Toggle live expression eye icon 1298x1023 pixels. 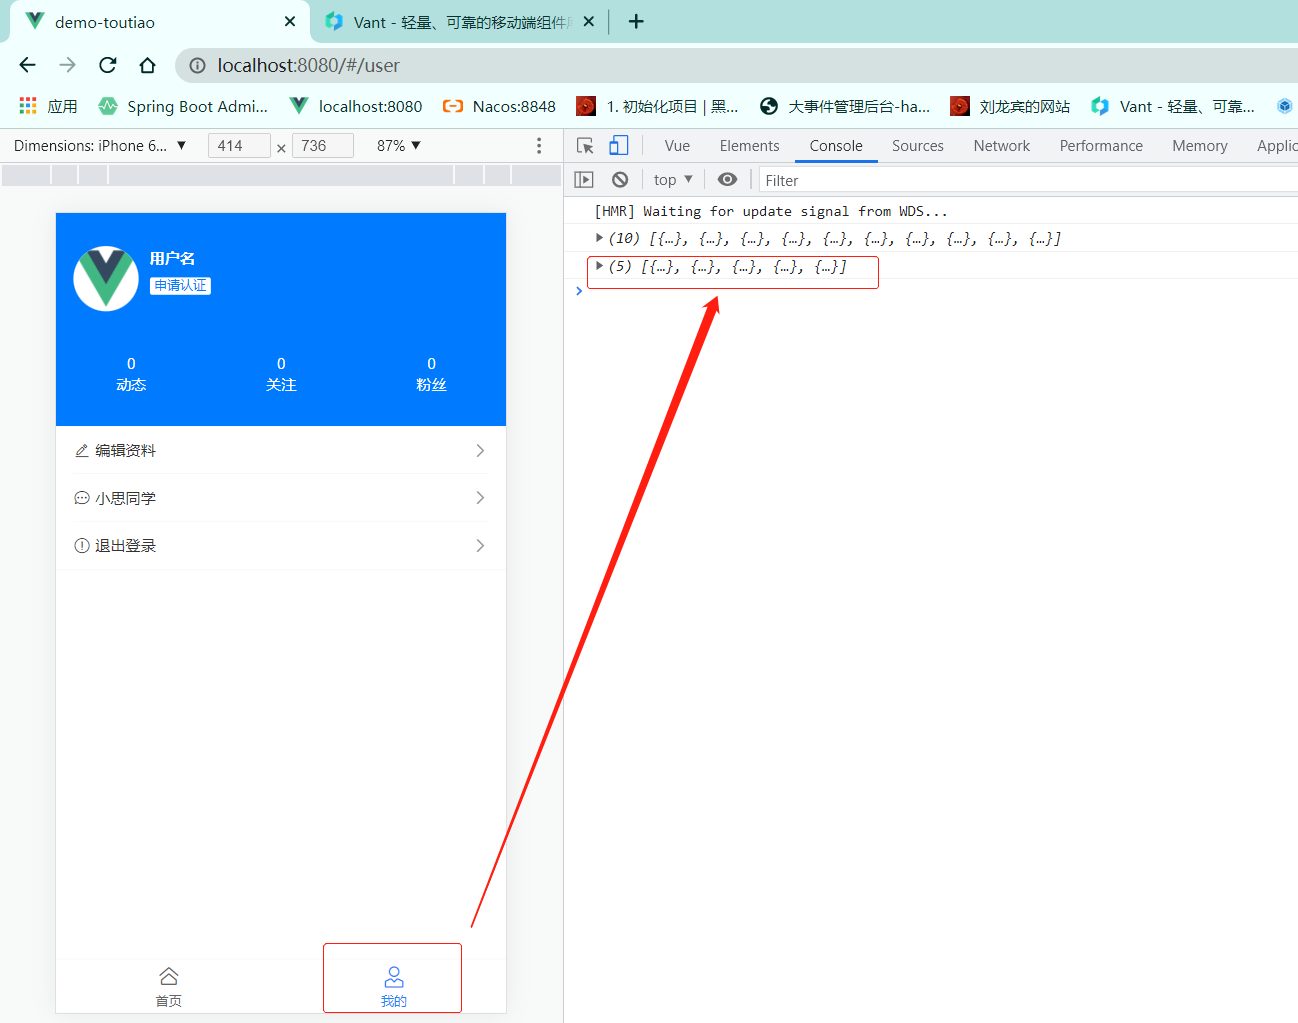point(728,180)
